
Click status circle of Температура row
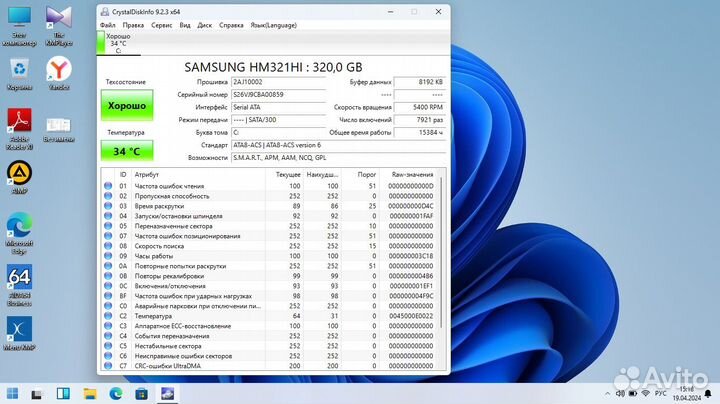tap(108, 316)
